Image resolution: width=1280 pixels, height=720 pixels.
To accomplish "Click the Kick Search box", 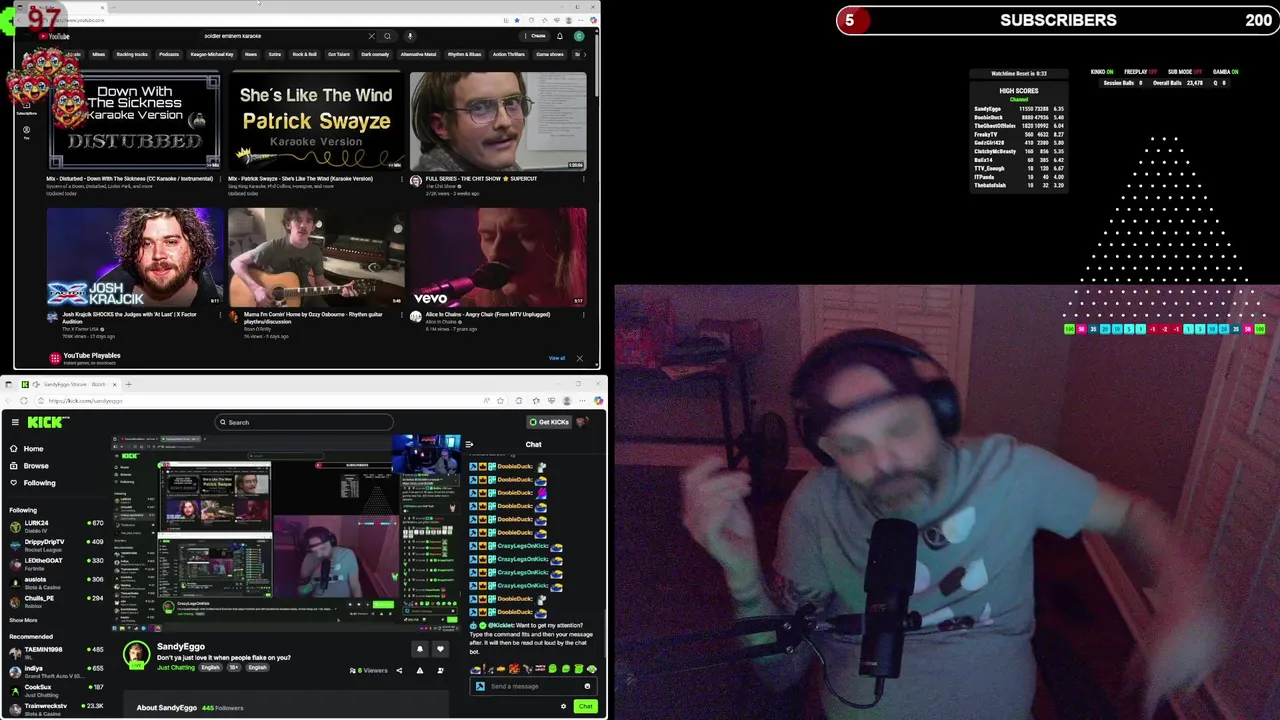I will point(304,422).
